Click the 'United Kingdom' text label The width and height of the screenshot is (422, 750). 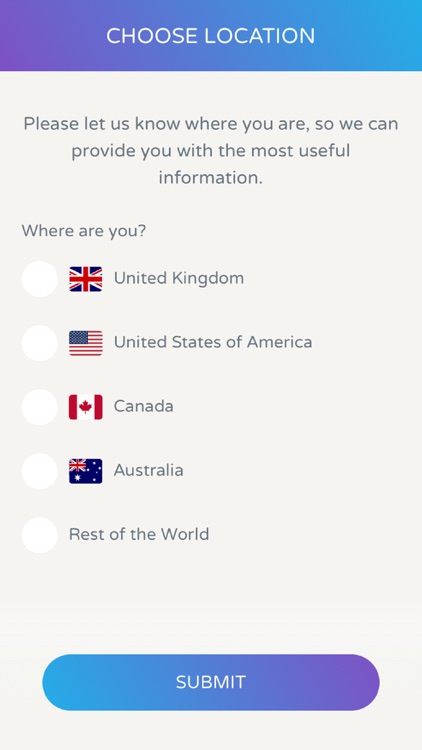coord(178,278)
